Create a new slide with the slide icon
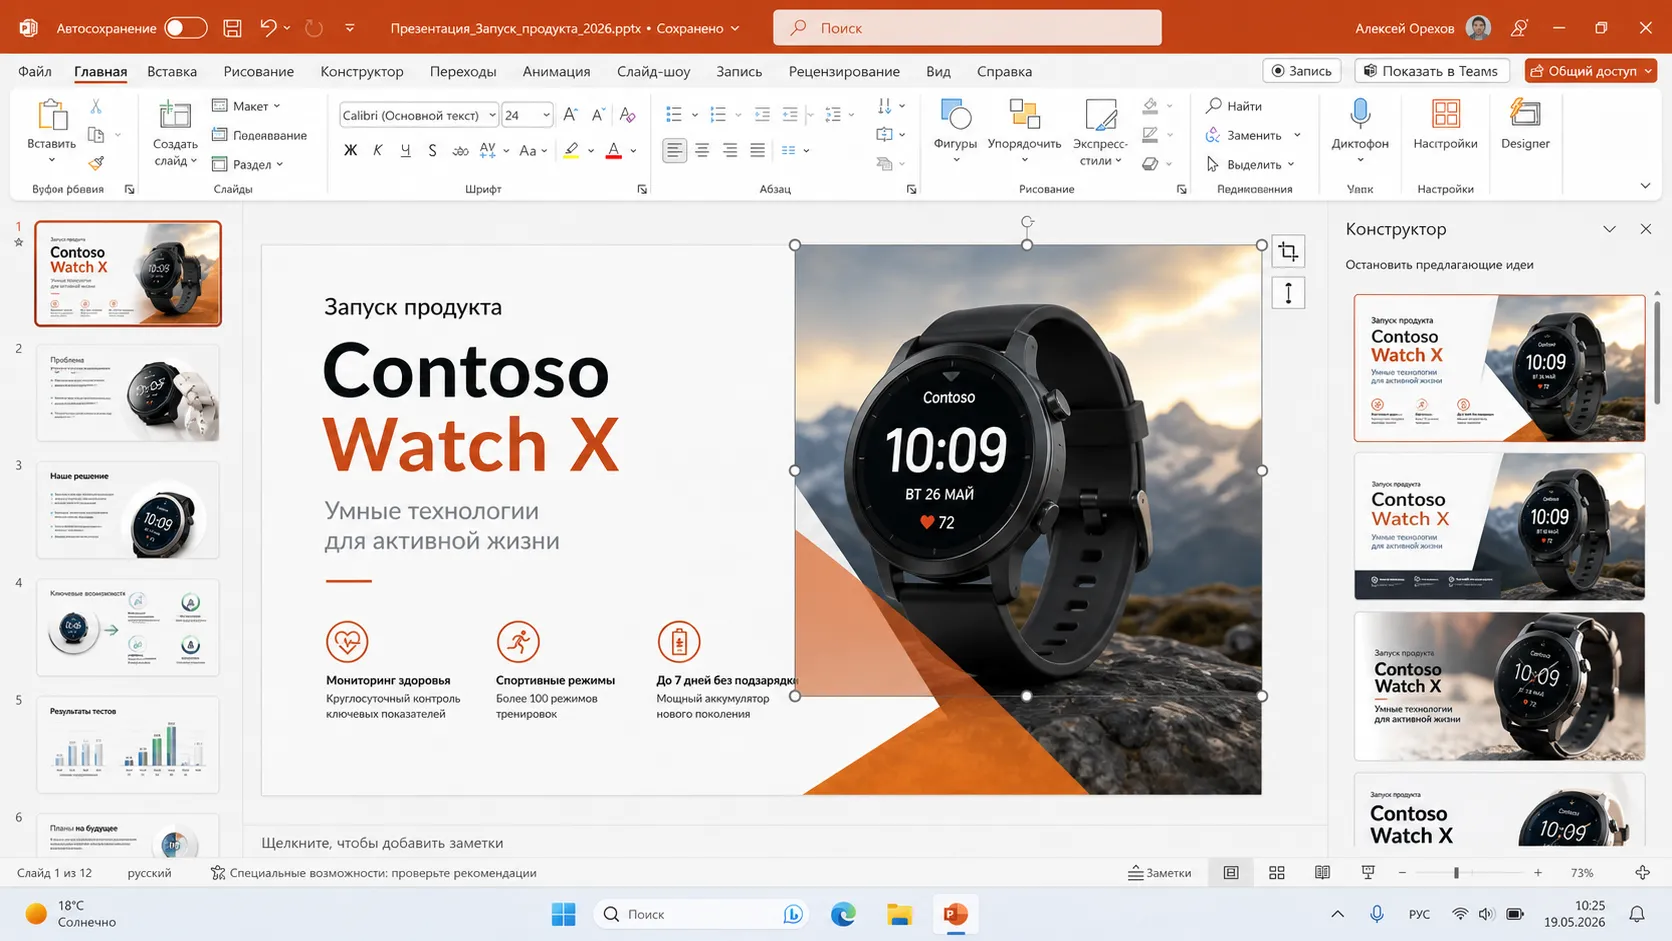The width and height of the screenshot is (1672, 941). click(175, 115)
